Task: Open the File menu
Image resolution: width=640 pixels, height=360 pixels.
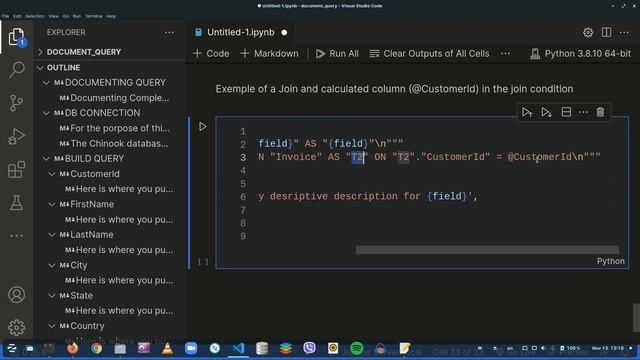Action: tap(5, 16)
